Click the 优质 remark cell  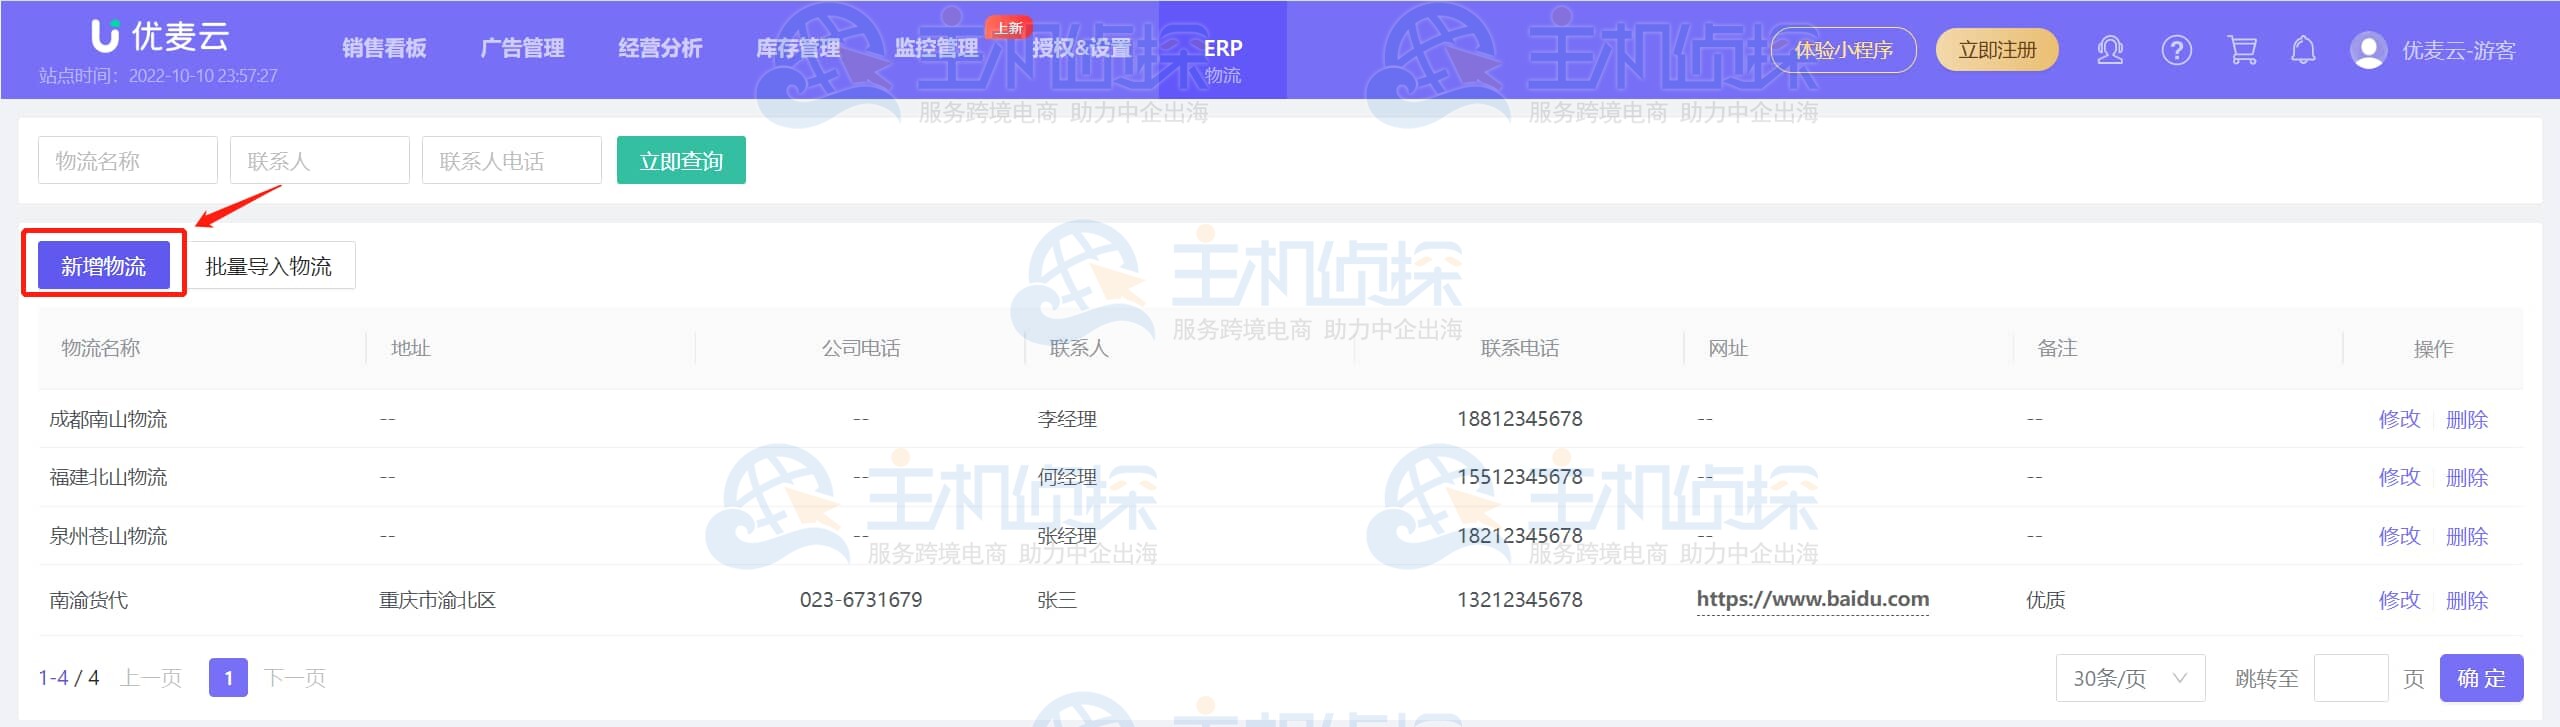tap(2045, 600)
